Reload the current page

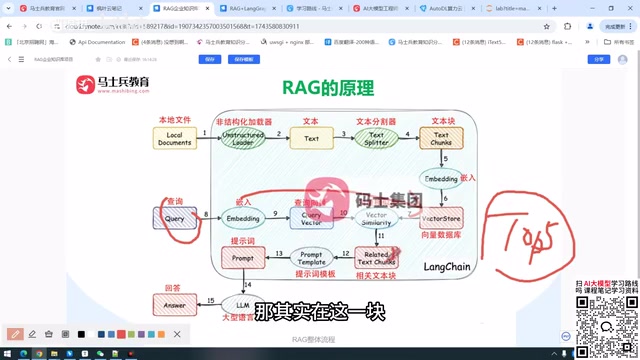[x=39, y=26]
